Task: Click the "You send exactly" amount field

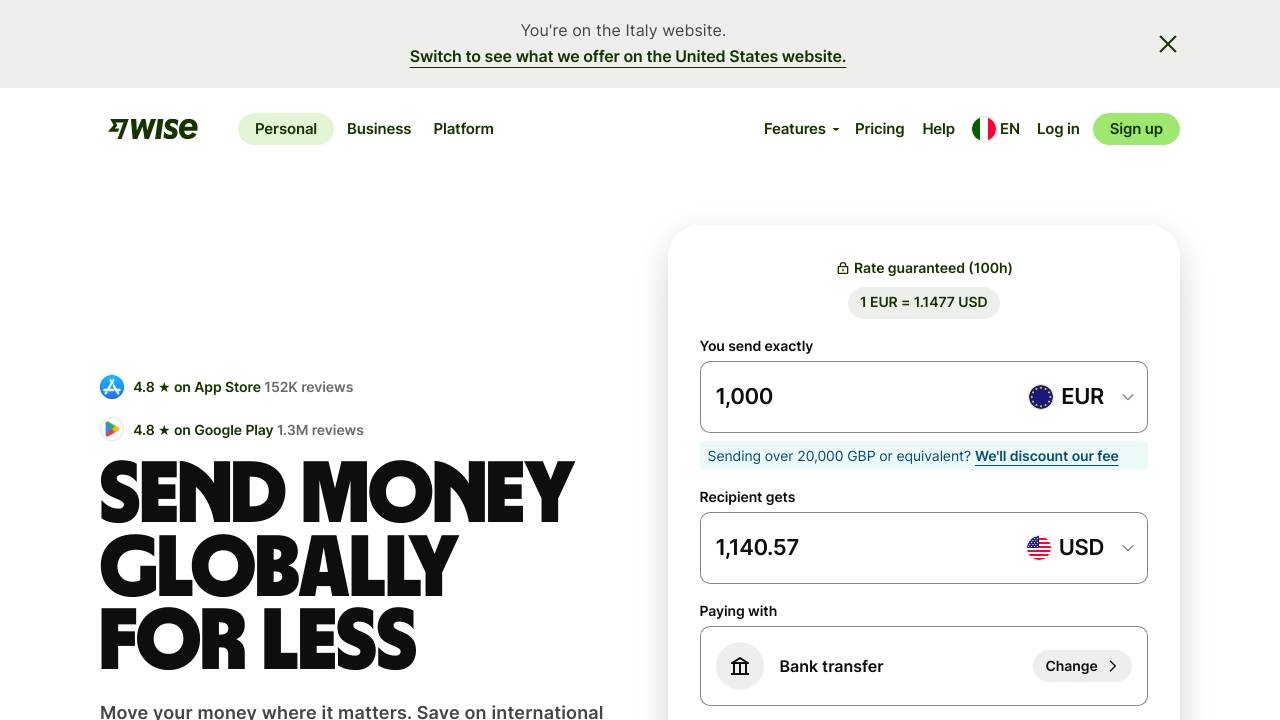Action: point(860,397)
